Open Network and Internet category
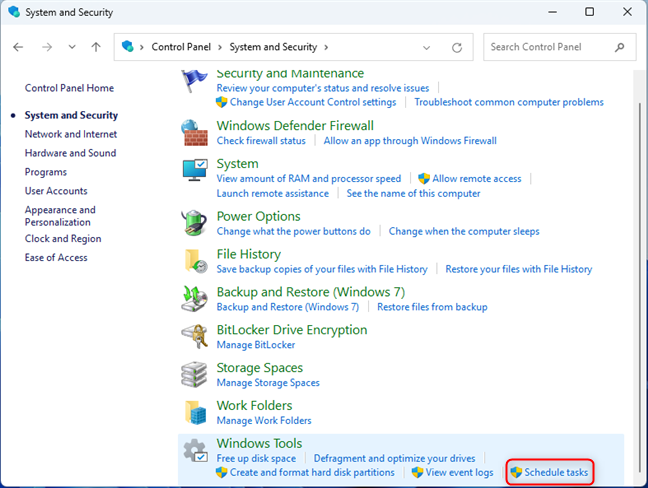648x488 pixels. pos(71,134)
